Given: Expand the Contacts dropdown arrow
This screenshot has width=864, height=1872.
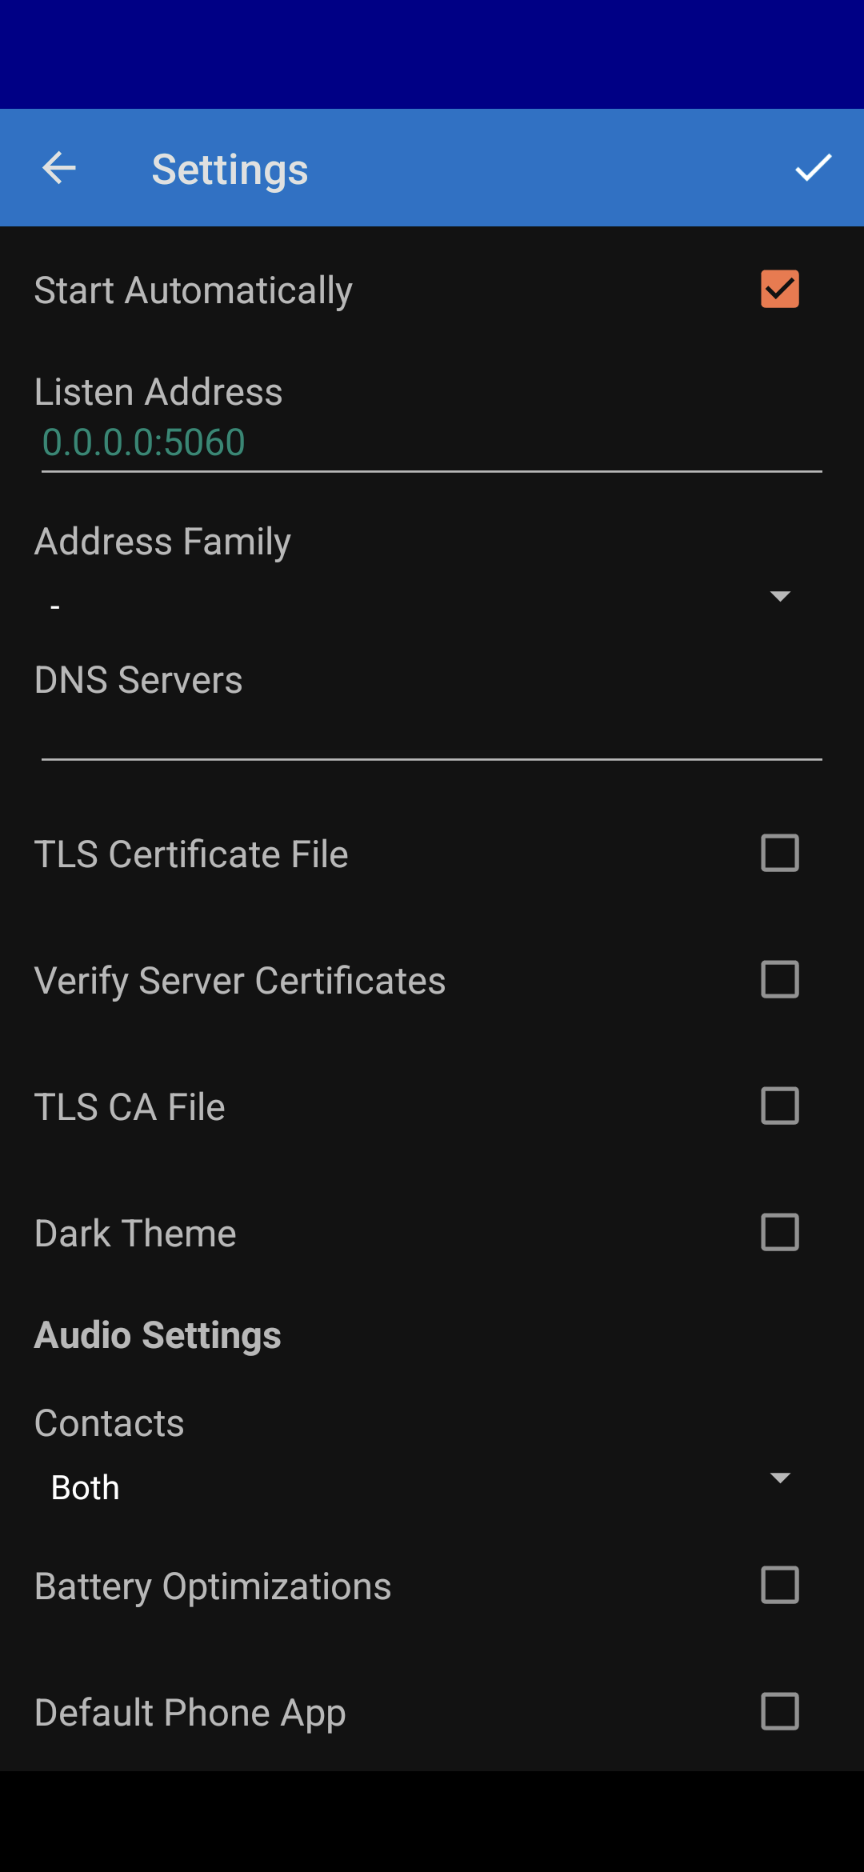Looking at the screenshot, I should click(780, 1477).
